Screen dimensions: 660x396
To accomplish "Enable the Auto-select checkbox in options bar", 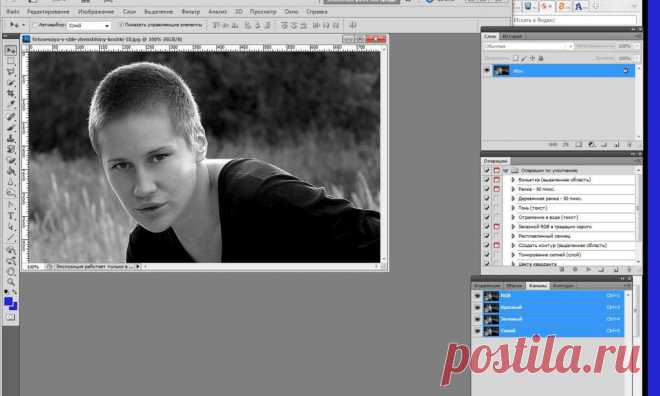I will (35, 25).
